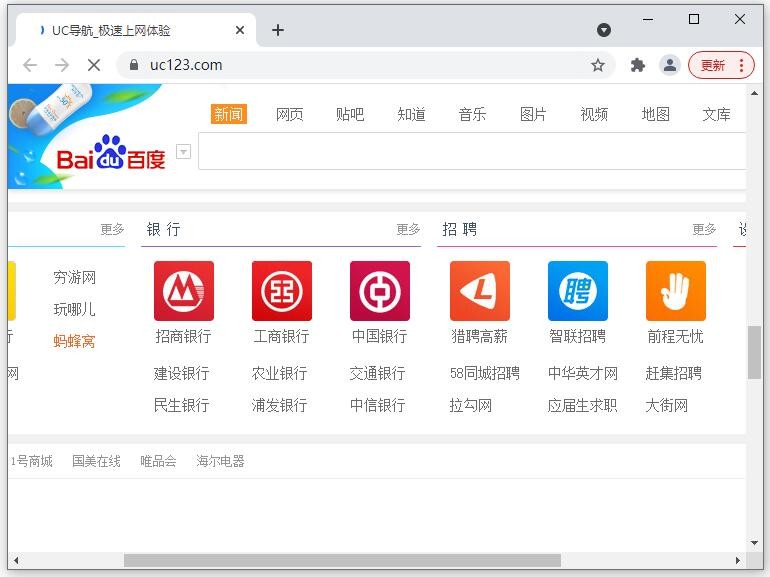Switch to the 图片 search tab
770x577 pixels.
[x=533, y=114]
